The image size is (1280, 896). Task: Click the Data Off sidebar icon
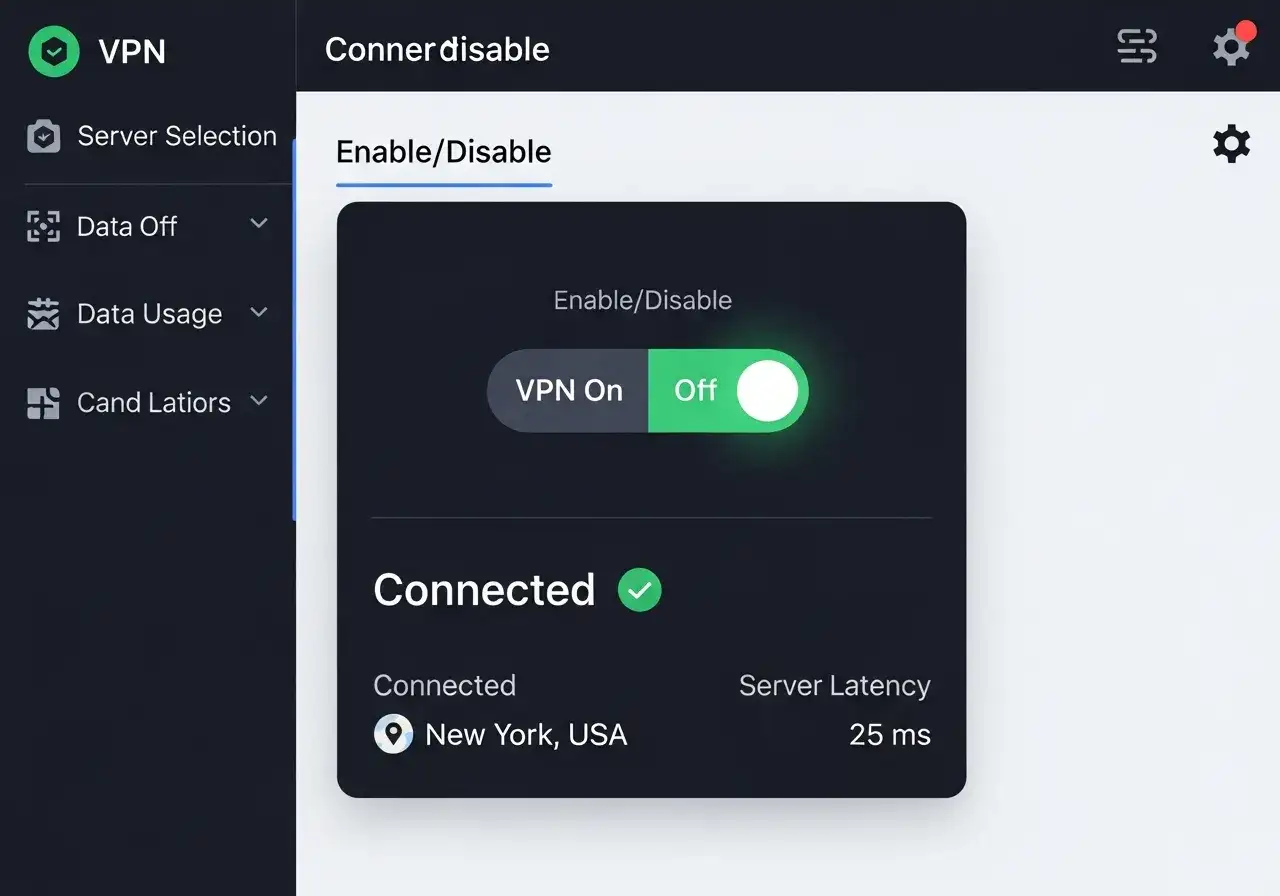tap(42, 226)
